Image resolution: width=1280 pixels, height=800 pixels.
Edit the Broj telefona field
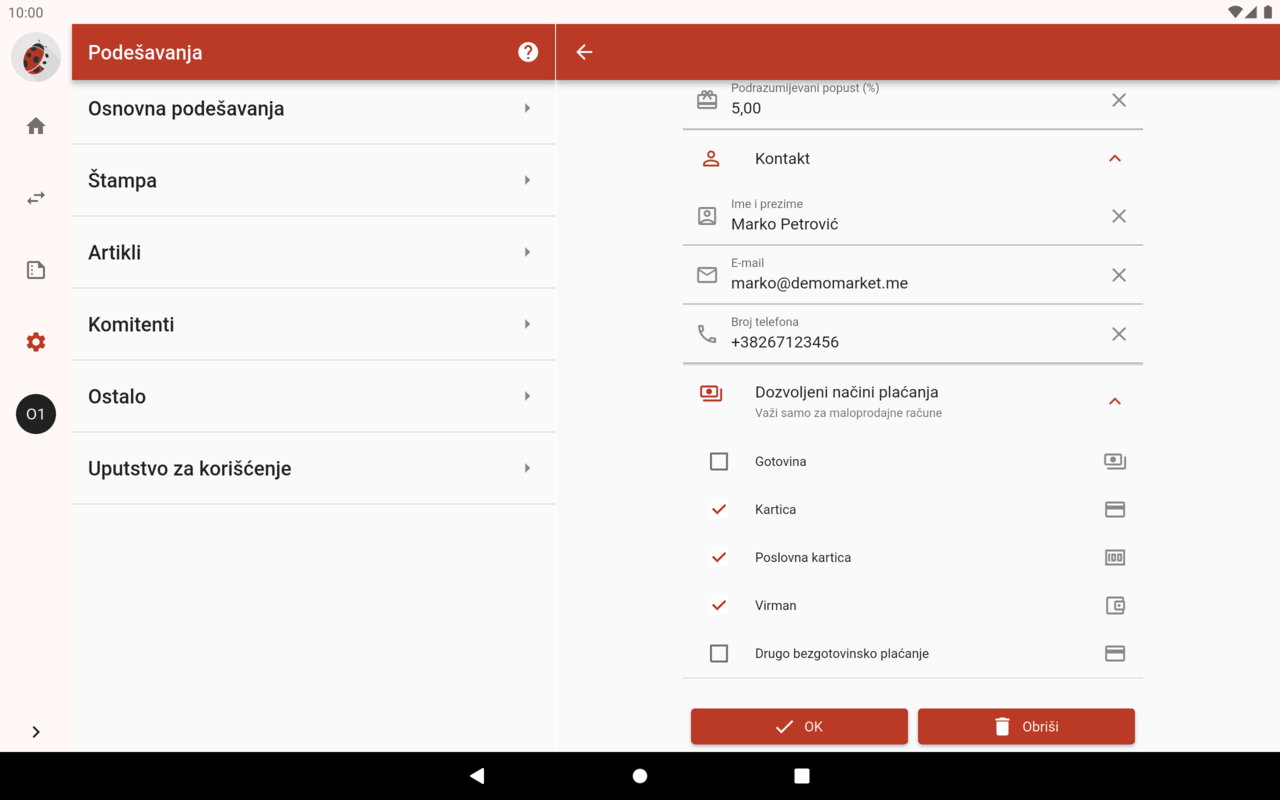tap(912, 334)
